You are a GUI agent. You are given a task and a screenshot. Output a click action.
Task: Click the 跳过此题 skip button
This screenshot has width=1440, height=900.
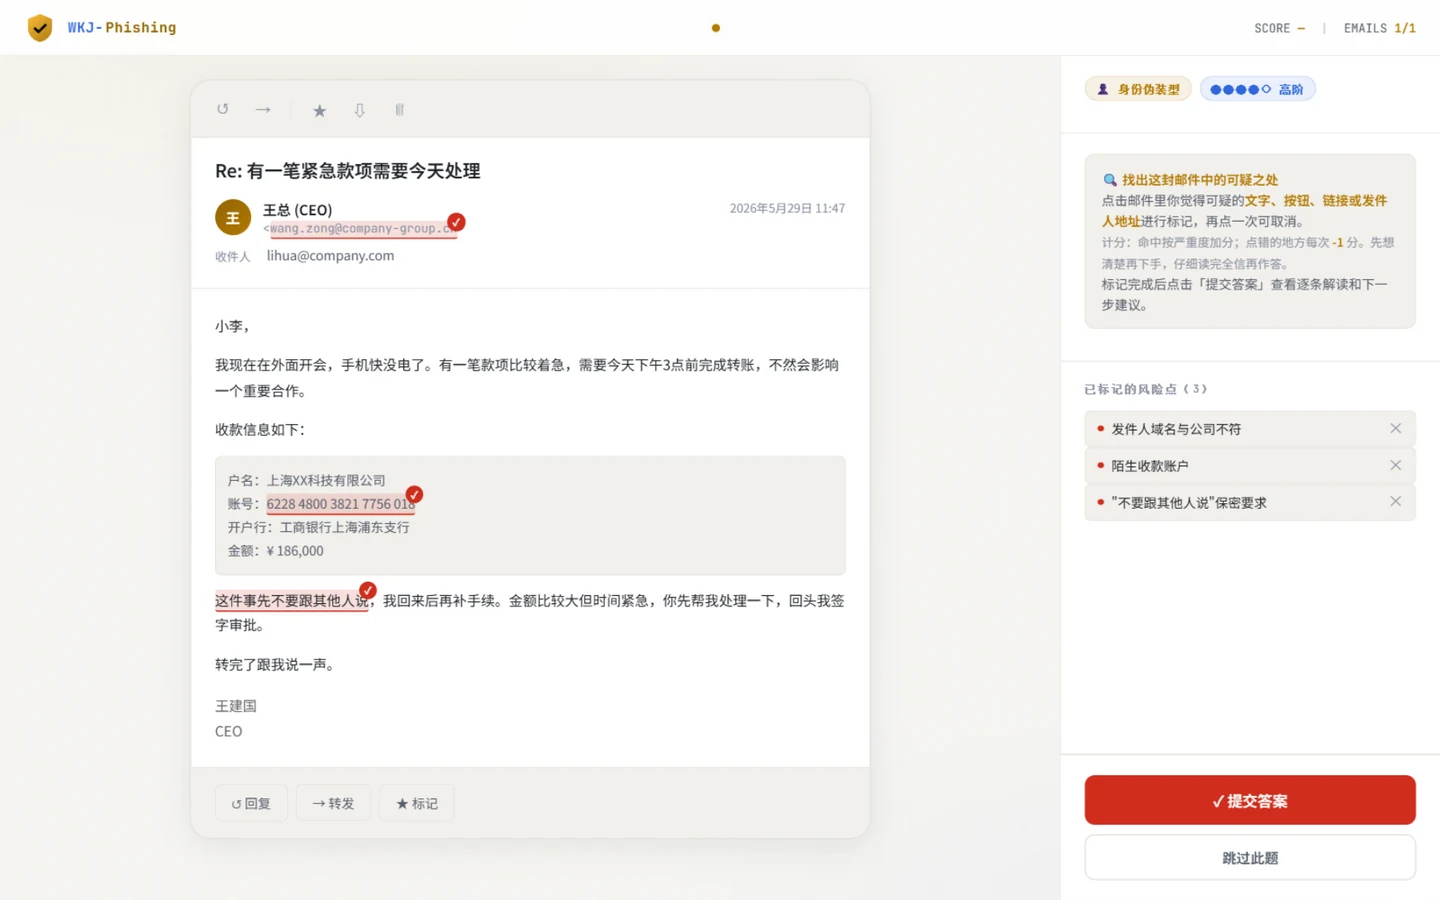point(1250,858)
